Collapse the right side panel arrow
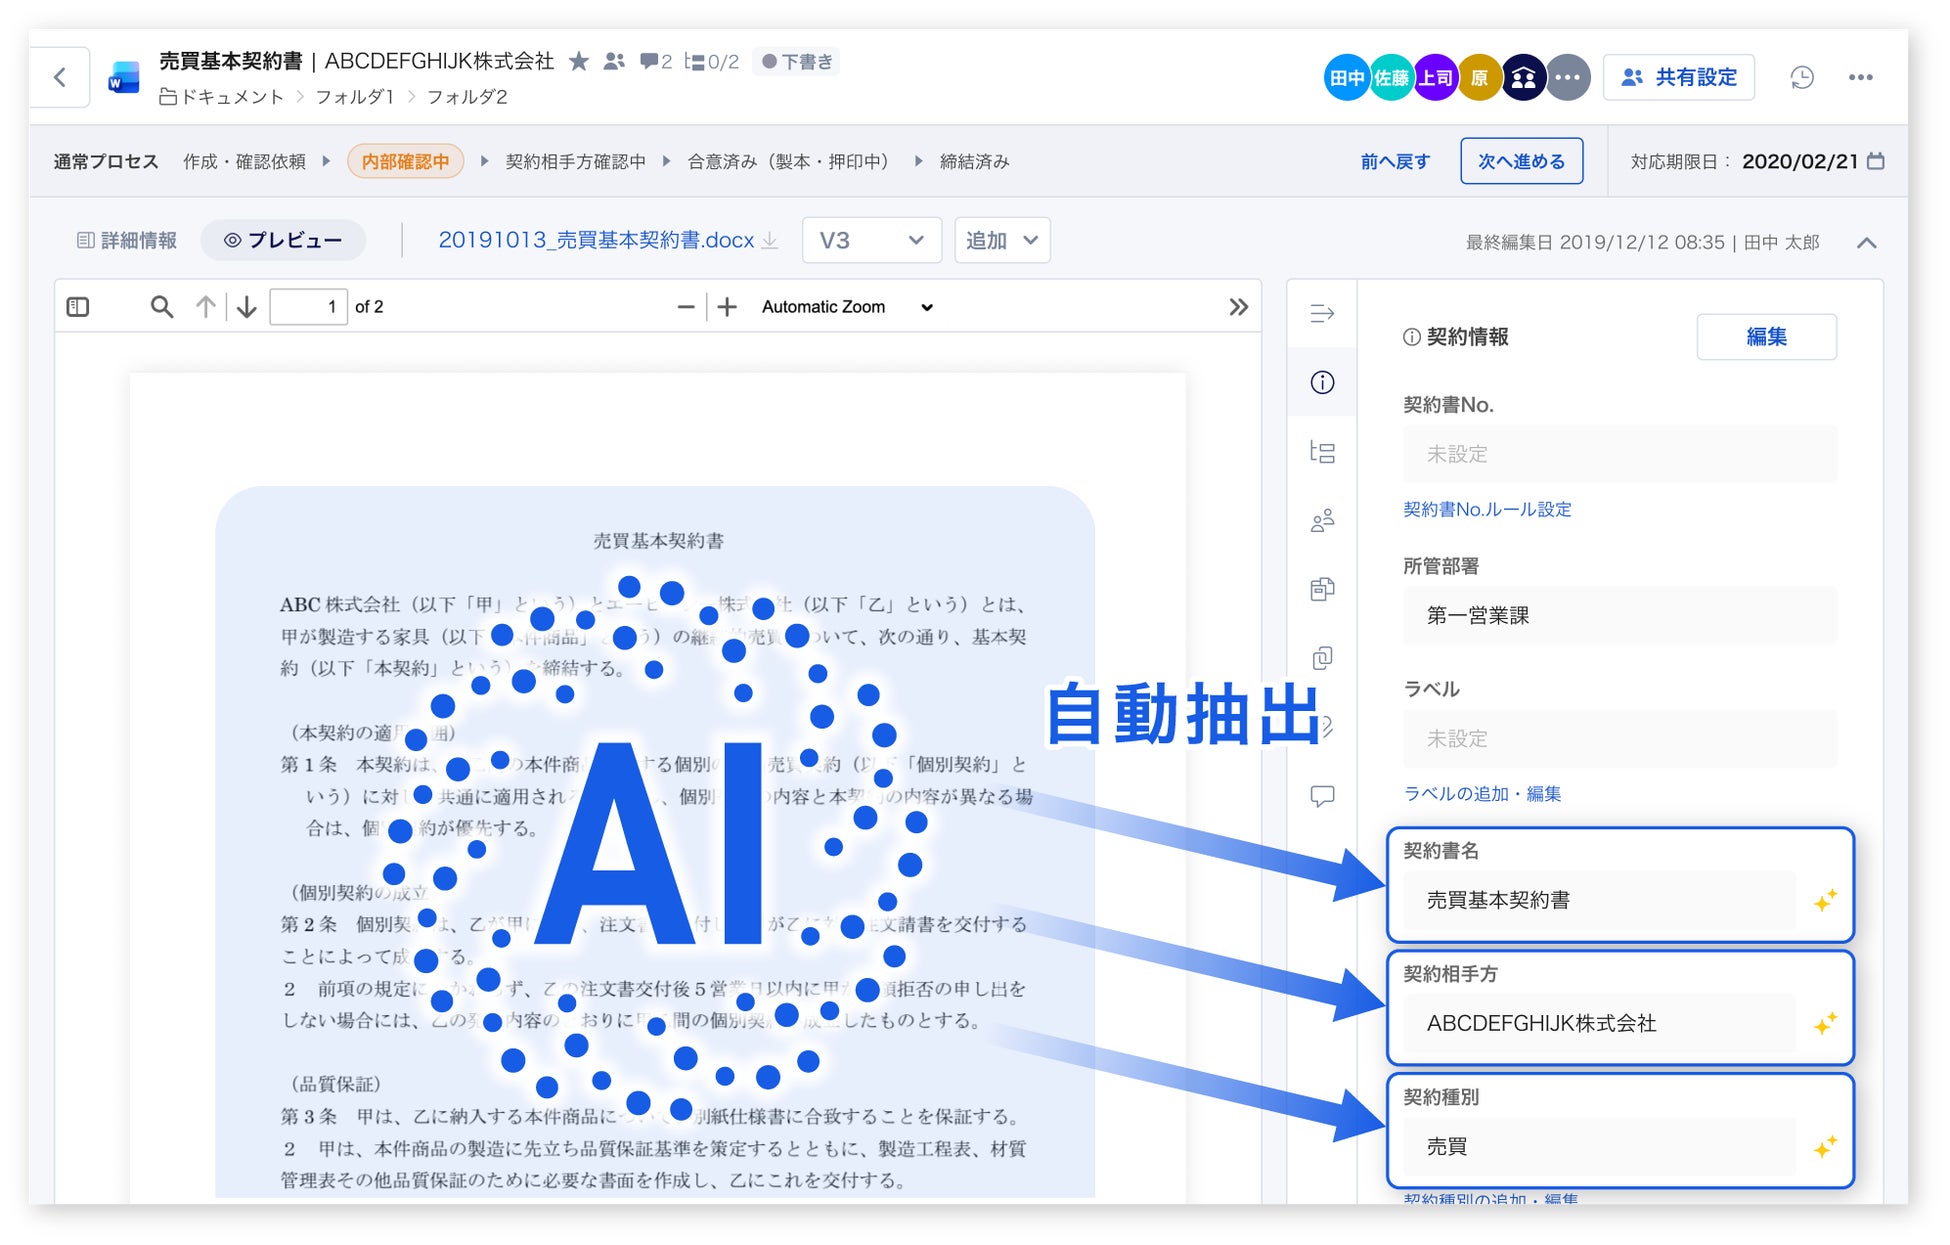The height and width of the screenshot is (1245, 1950). pos(1322,314)
